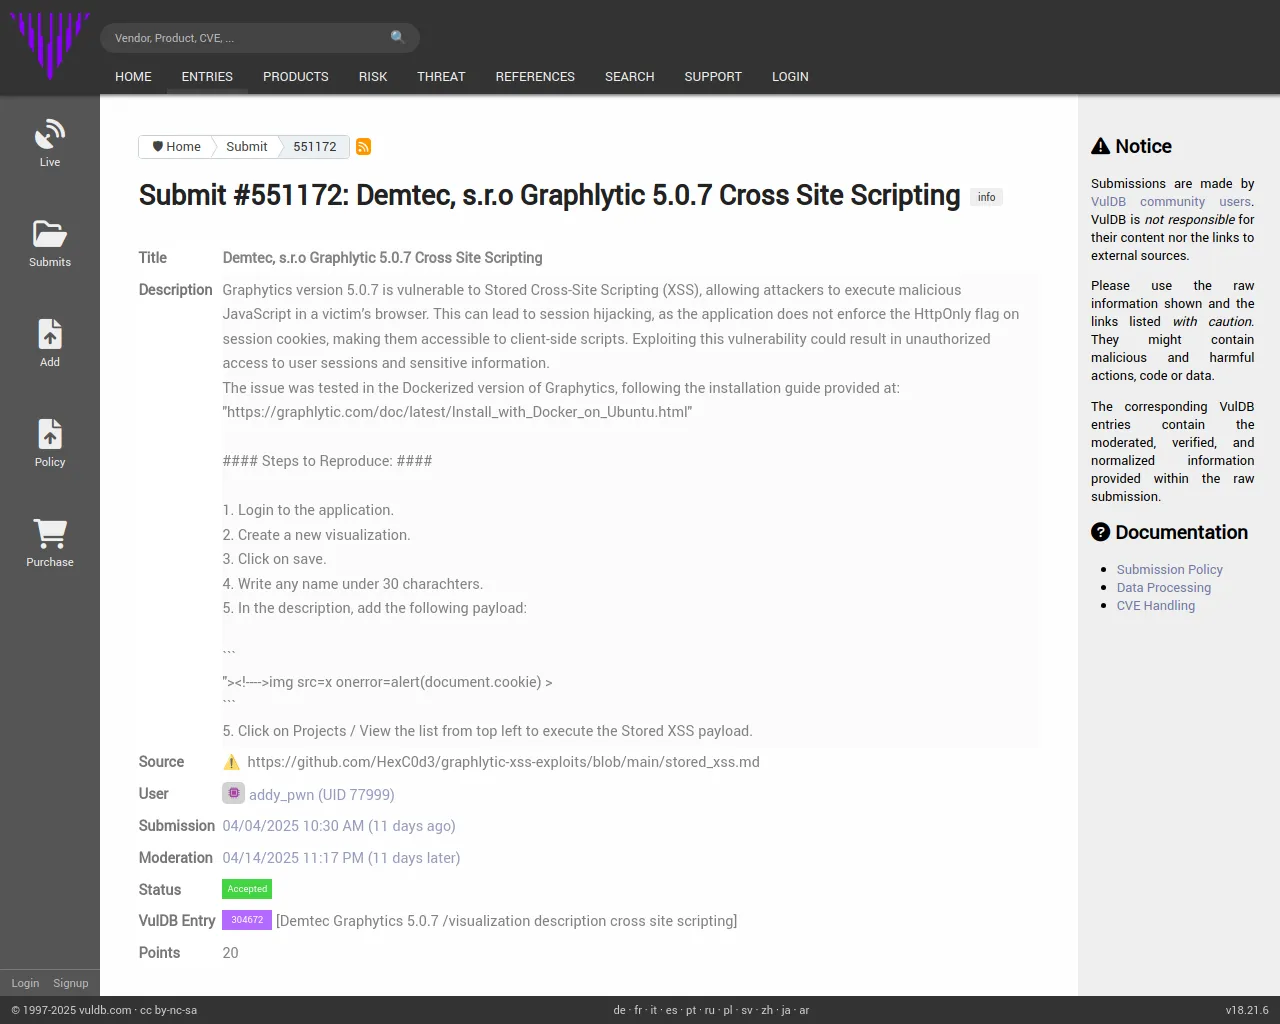1280x1024 pixels.
Task: Open the REFERENCES menu item
Action: (535, 77)
